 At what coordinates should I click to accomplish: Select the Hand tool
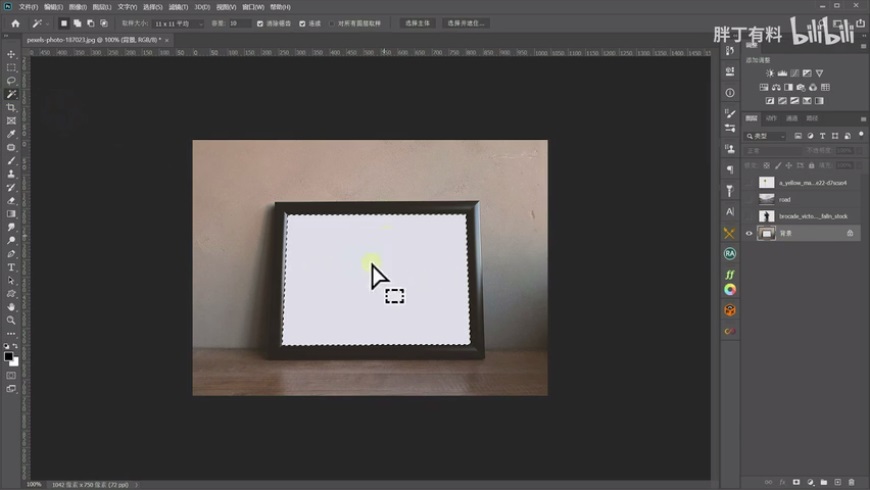pos(11,307)
